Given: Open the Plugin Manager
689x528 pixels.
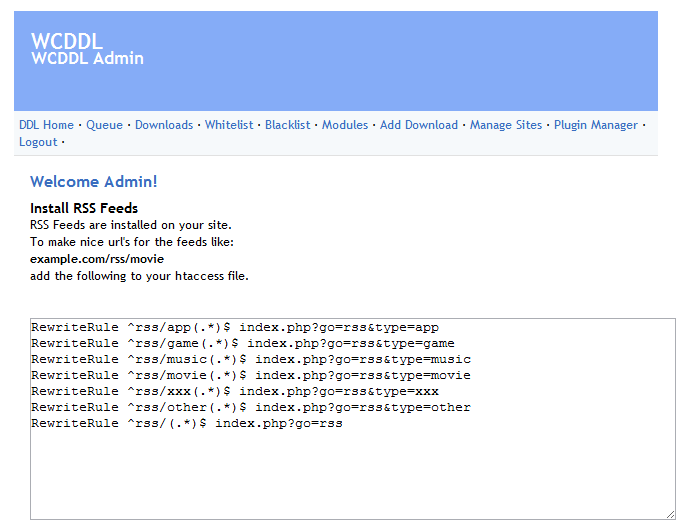Looking at the screenshot, I should point(596,125).
